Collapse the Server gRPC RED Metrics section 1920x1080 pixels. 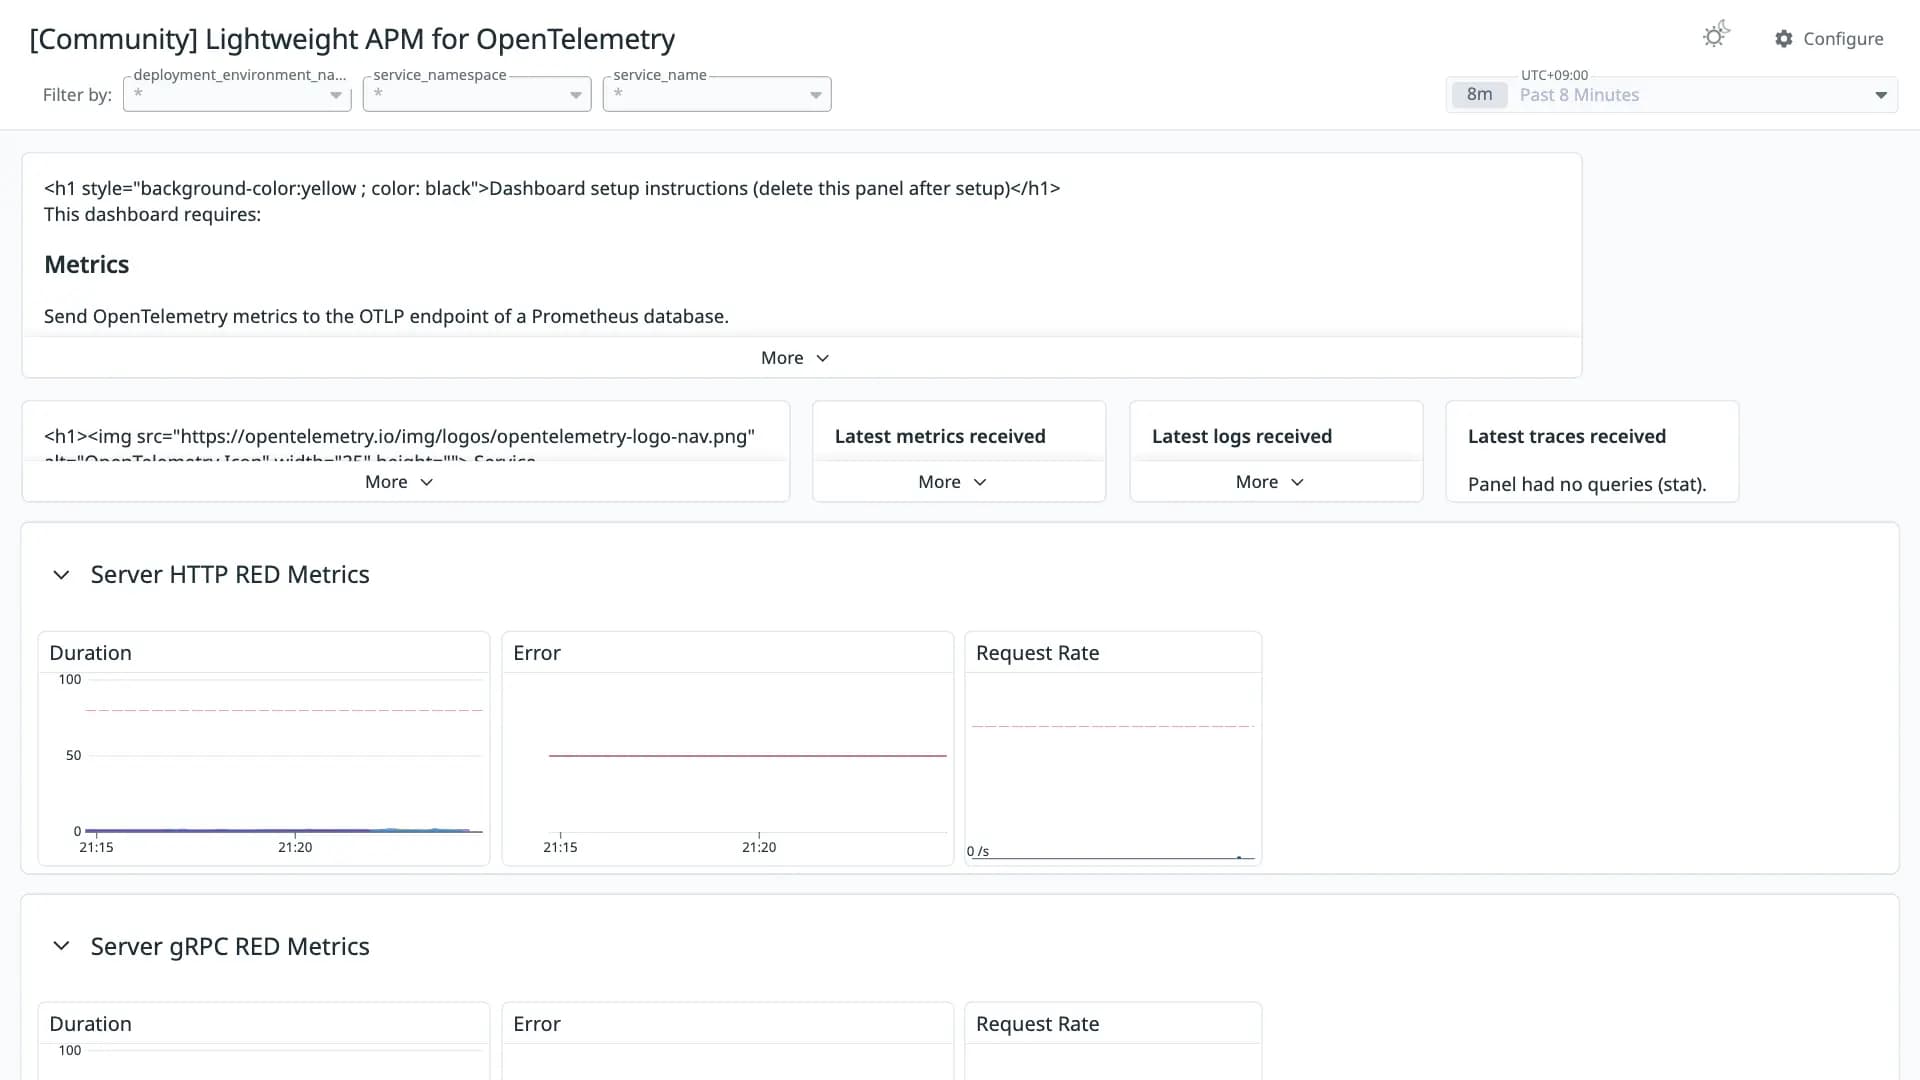point(61,946)
